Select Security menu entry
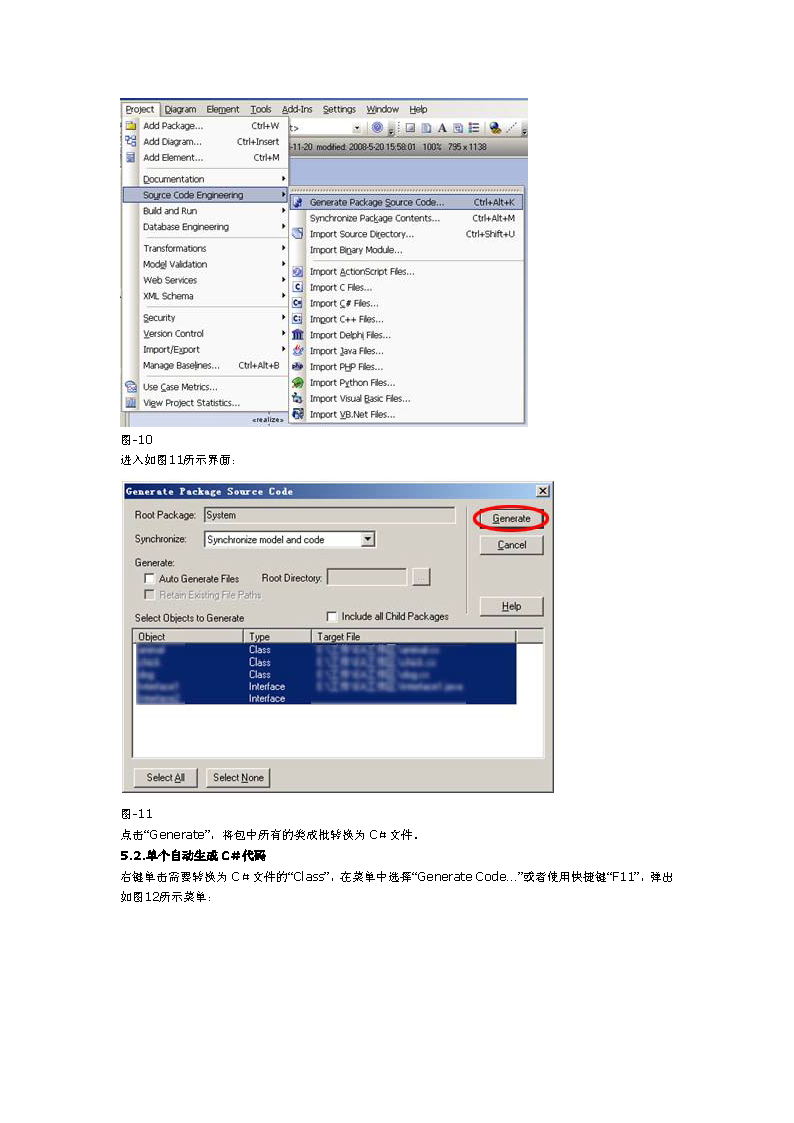Viewport: 794px width, 1123px height. tap(205, 318)
